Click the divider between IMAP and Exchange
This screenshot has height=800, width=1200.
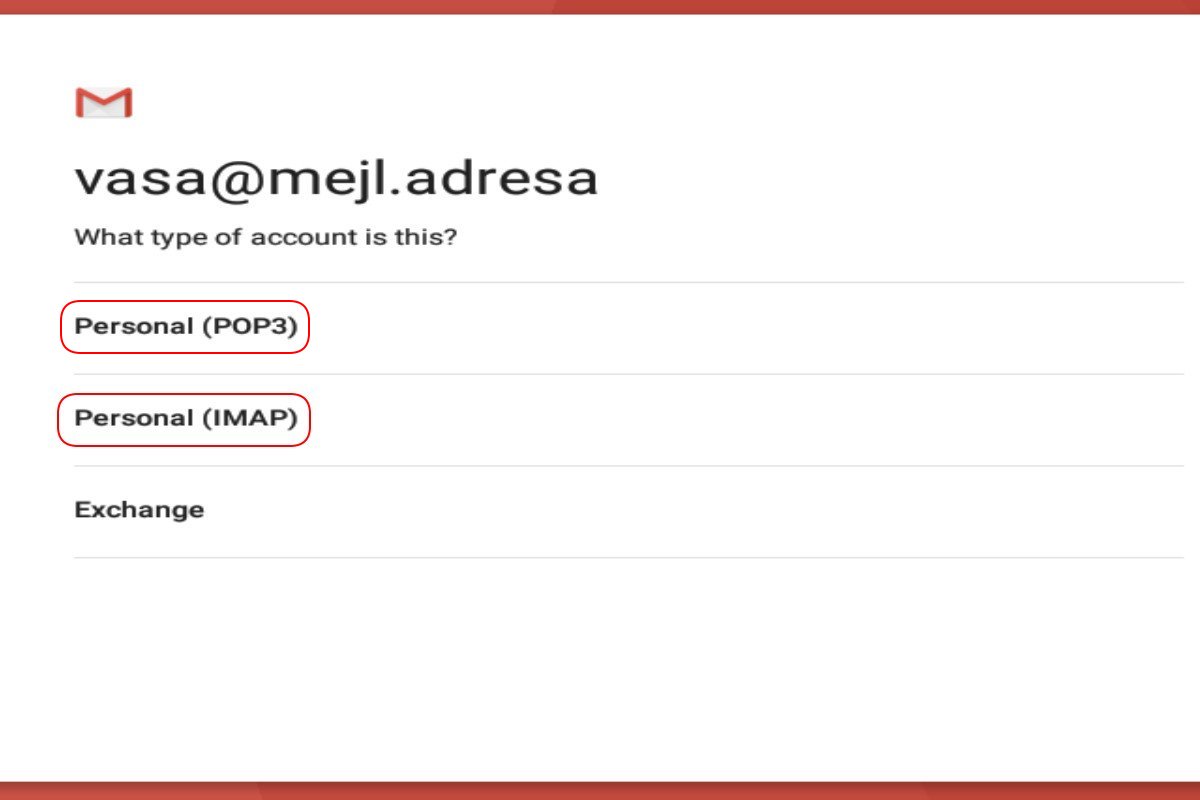[x=629, y=465]
